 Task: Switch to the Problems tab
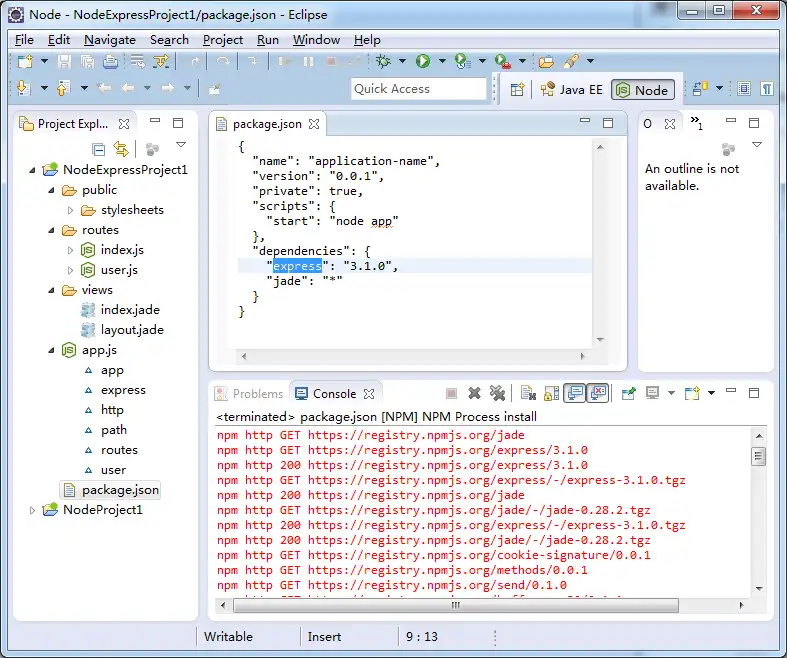pos(249,394)
